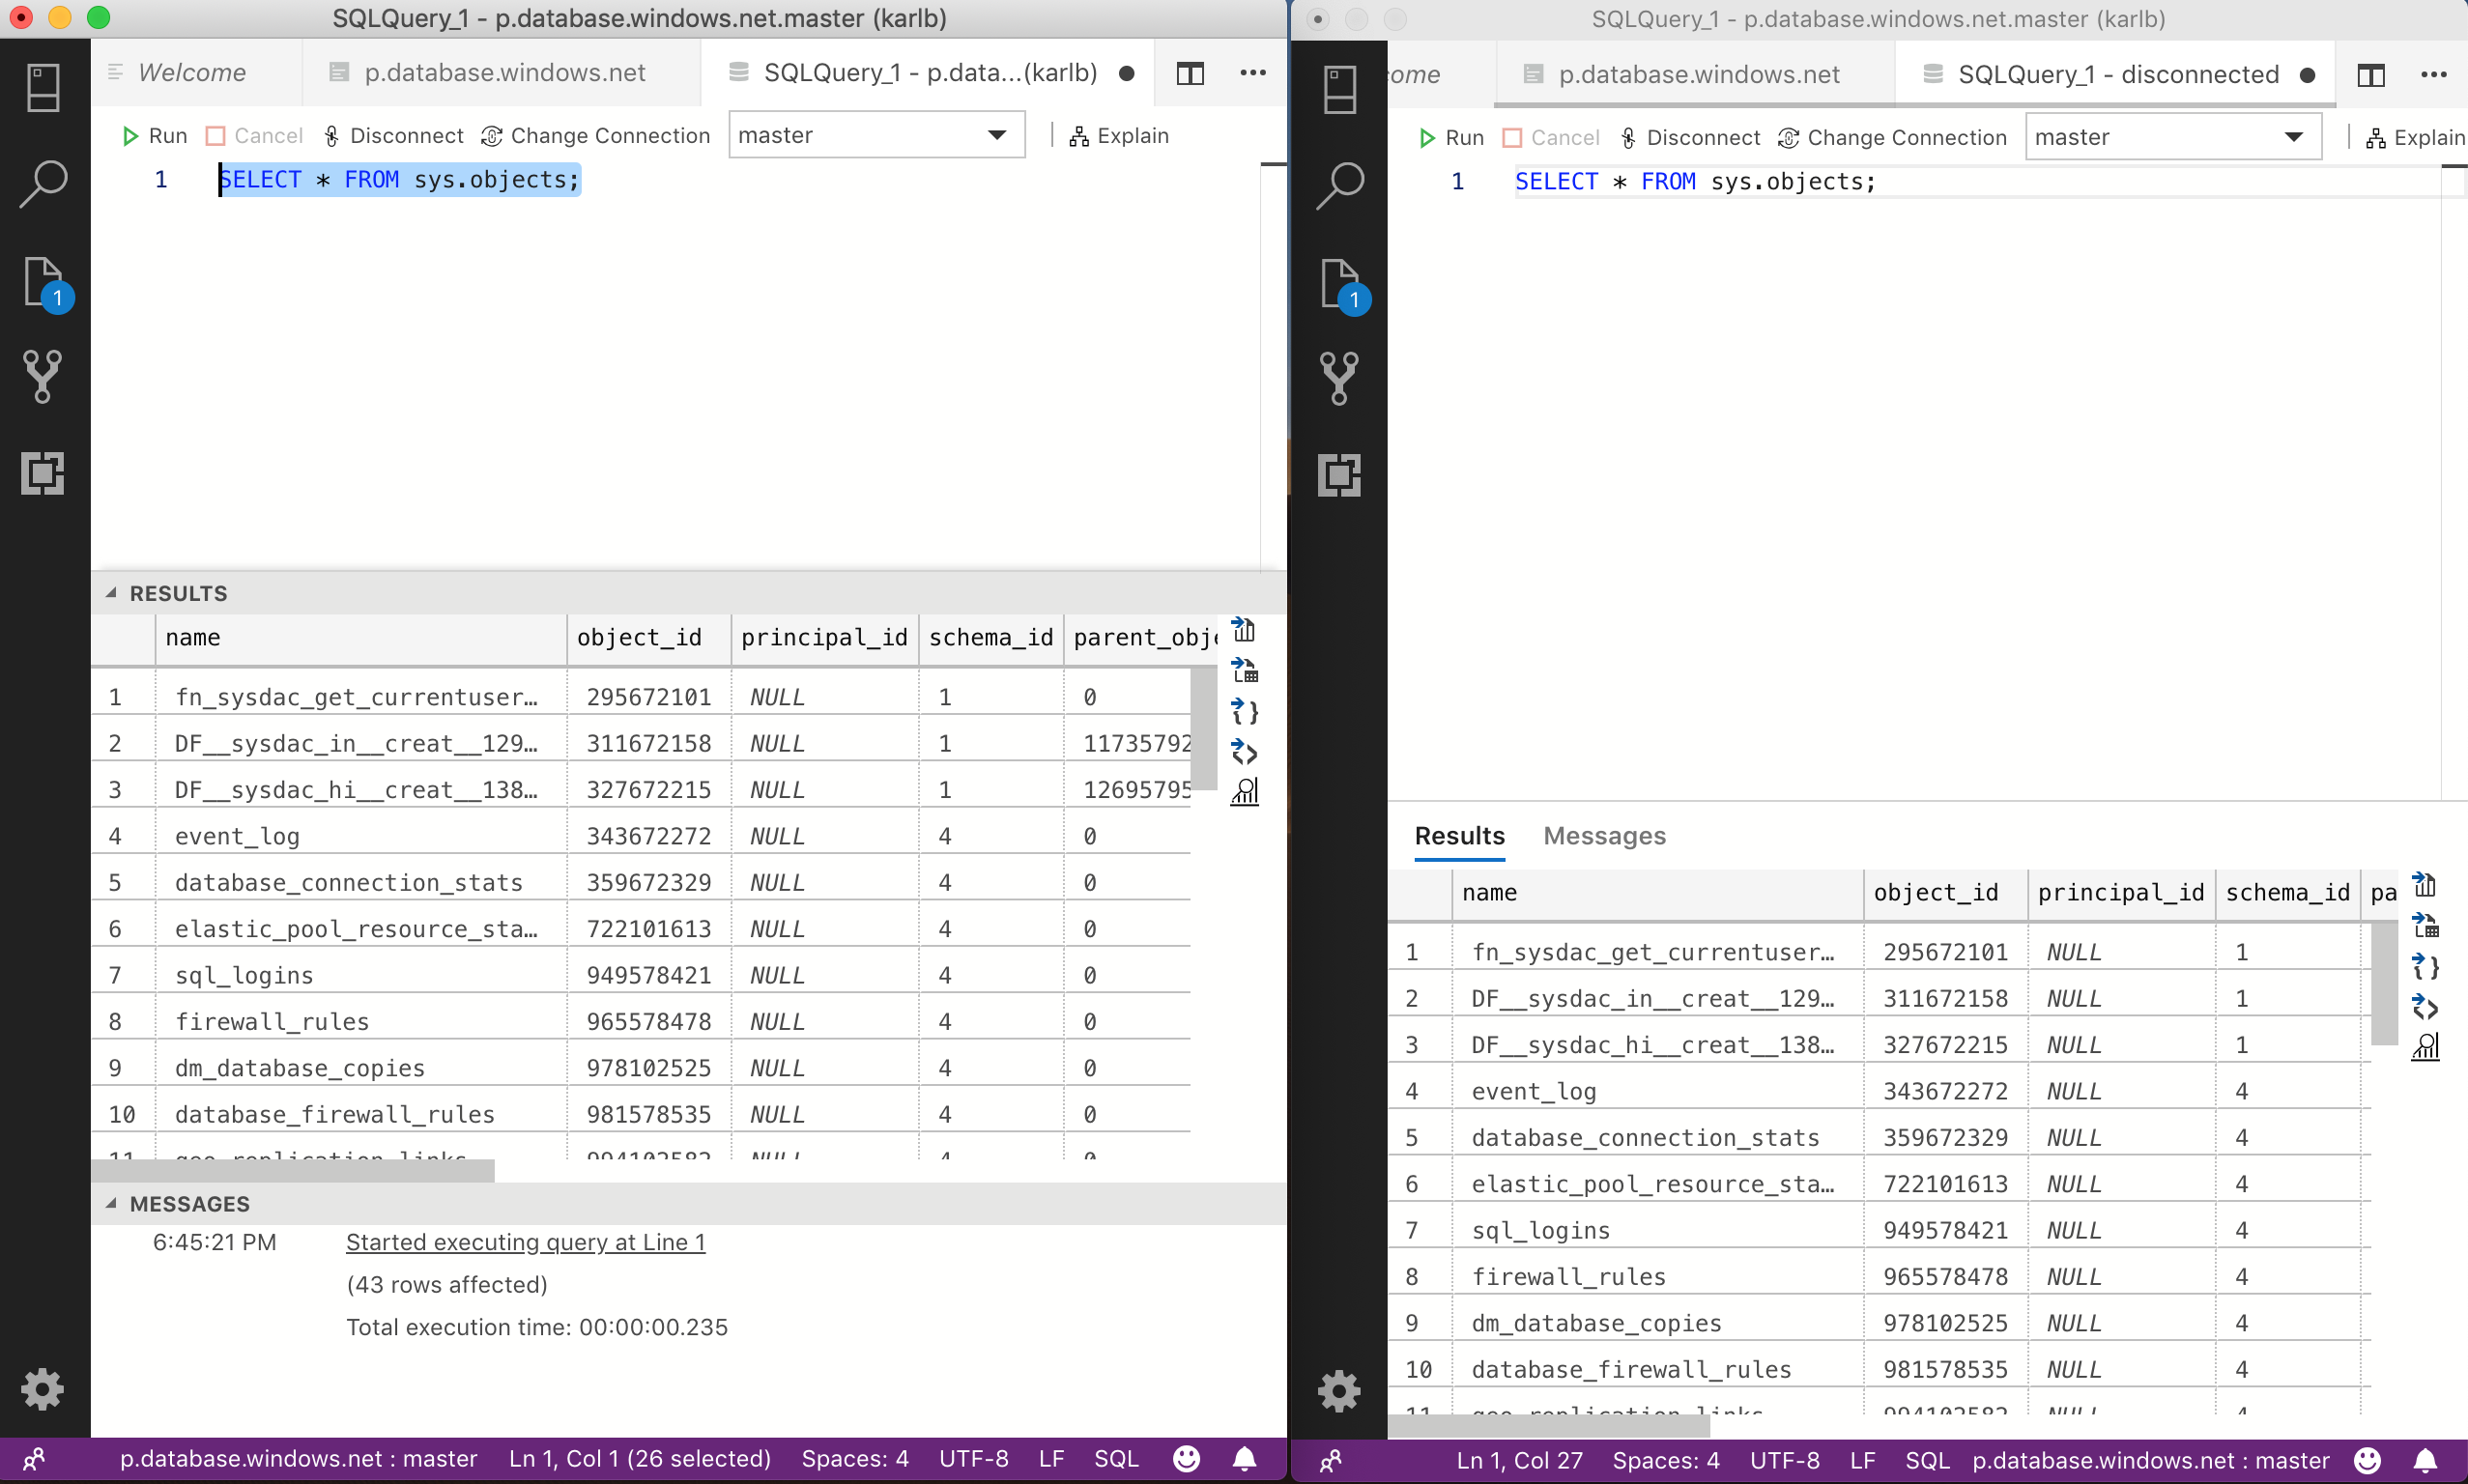Click notification bell in right status bar

(x=2425, y=1461)
